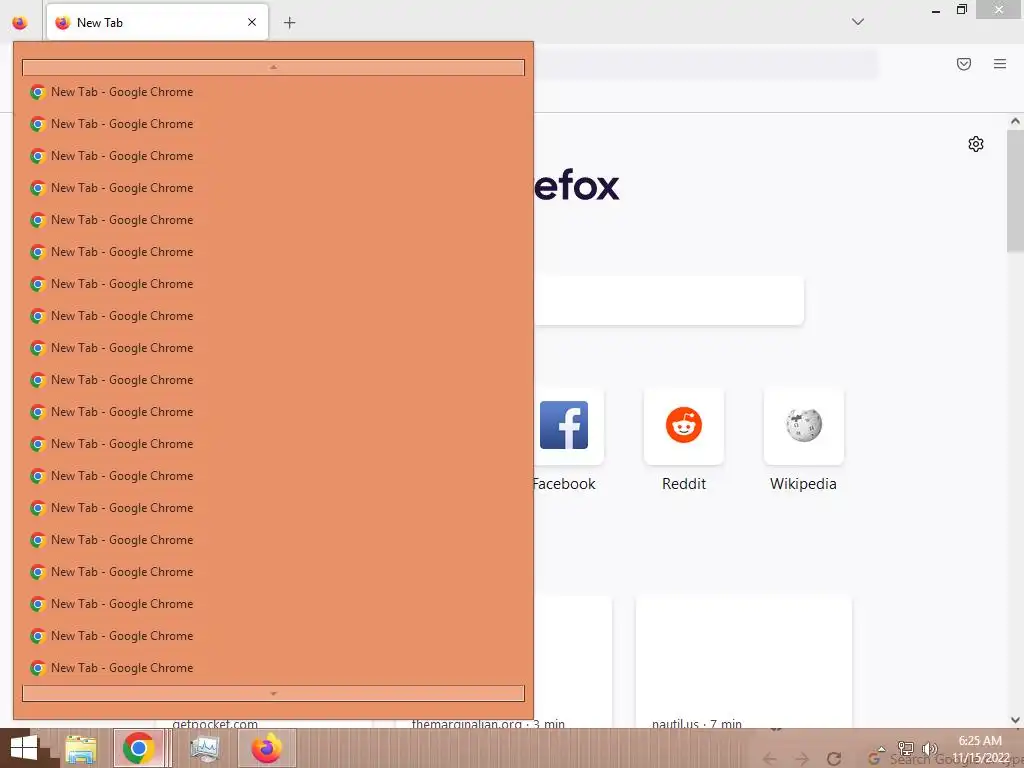The width and height of the screenshot is (1024, 768).
Task: Open the Wikipedia shortcut tile
Action: click(803, 426)
